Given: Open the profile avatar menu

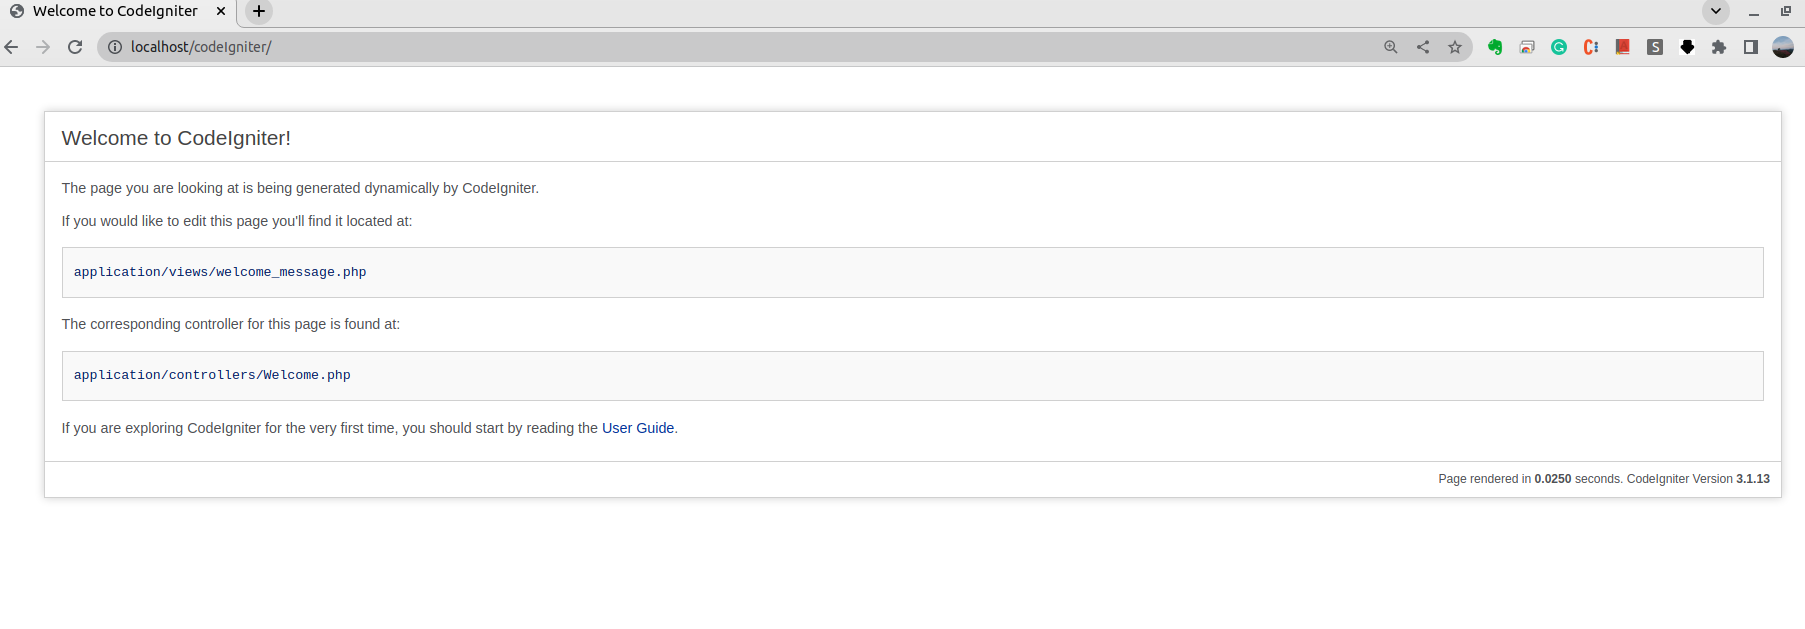Looking at the screenshot, I should coord(1783,47).
